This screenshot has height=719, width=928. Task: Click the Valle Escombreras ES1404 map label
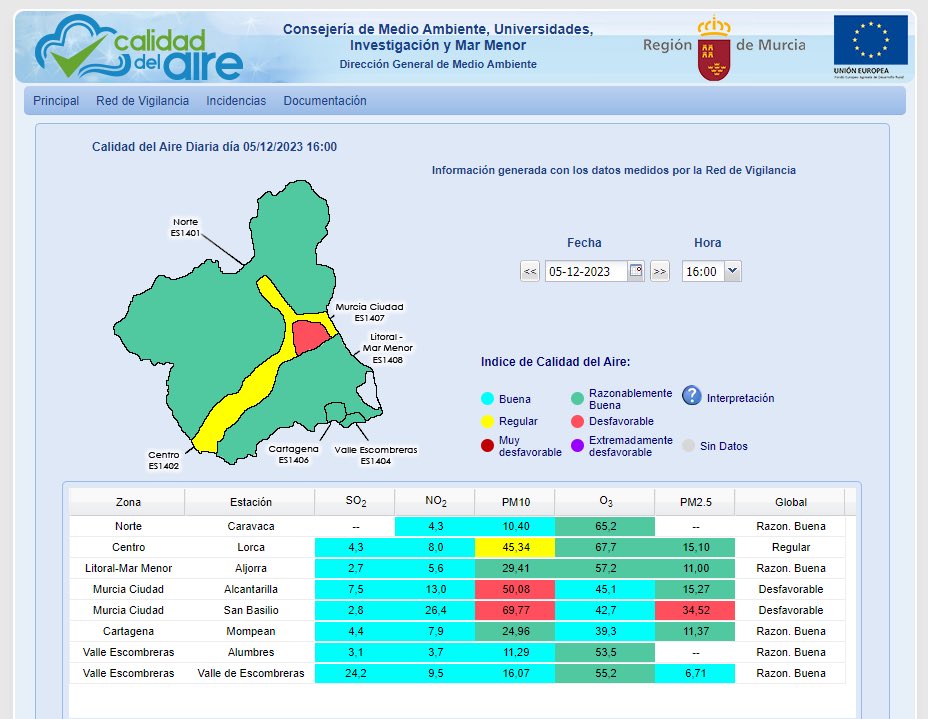click(376, 455)
